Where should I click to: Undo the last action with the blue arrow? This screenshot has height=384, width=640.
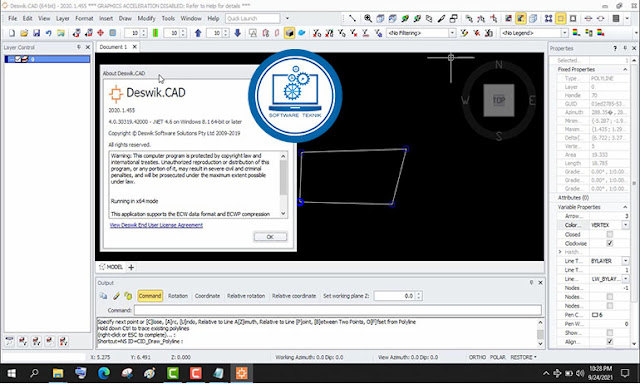49,33
